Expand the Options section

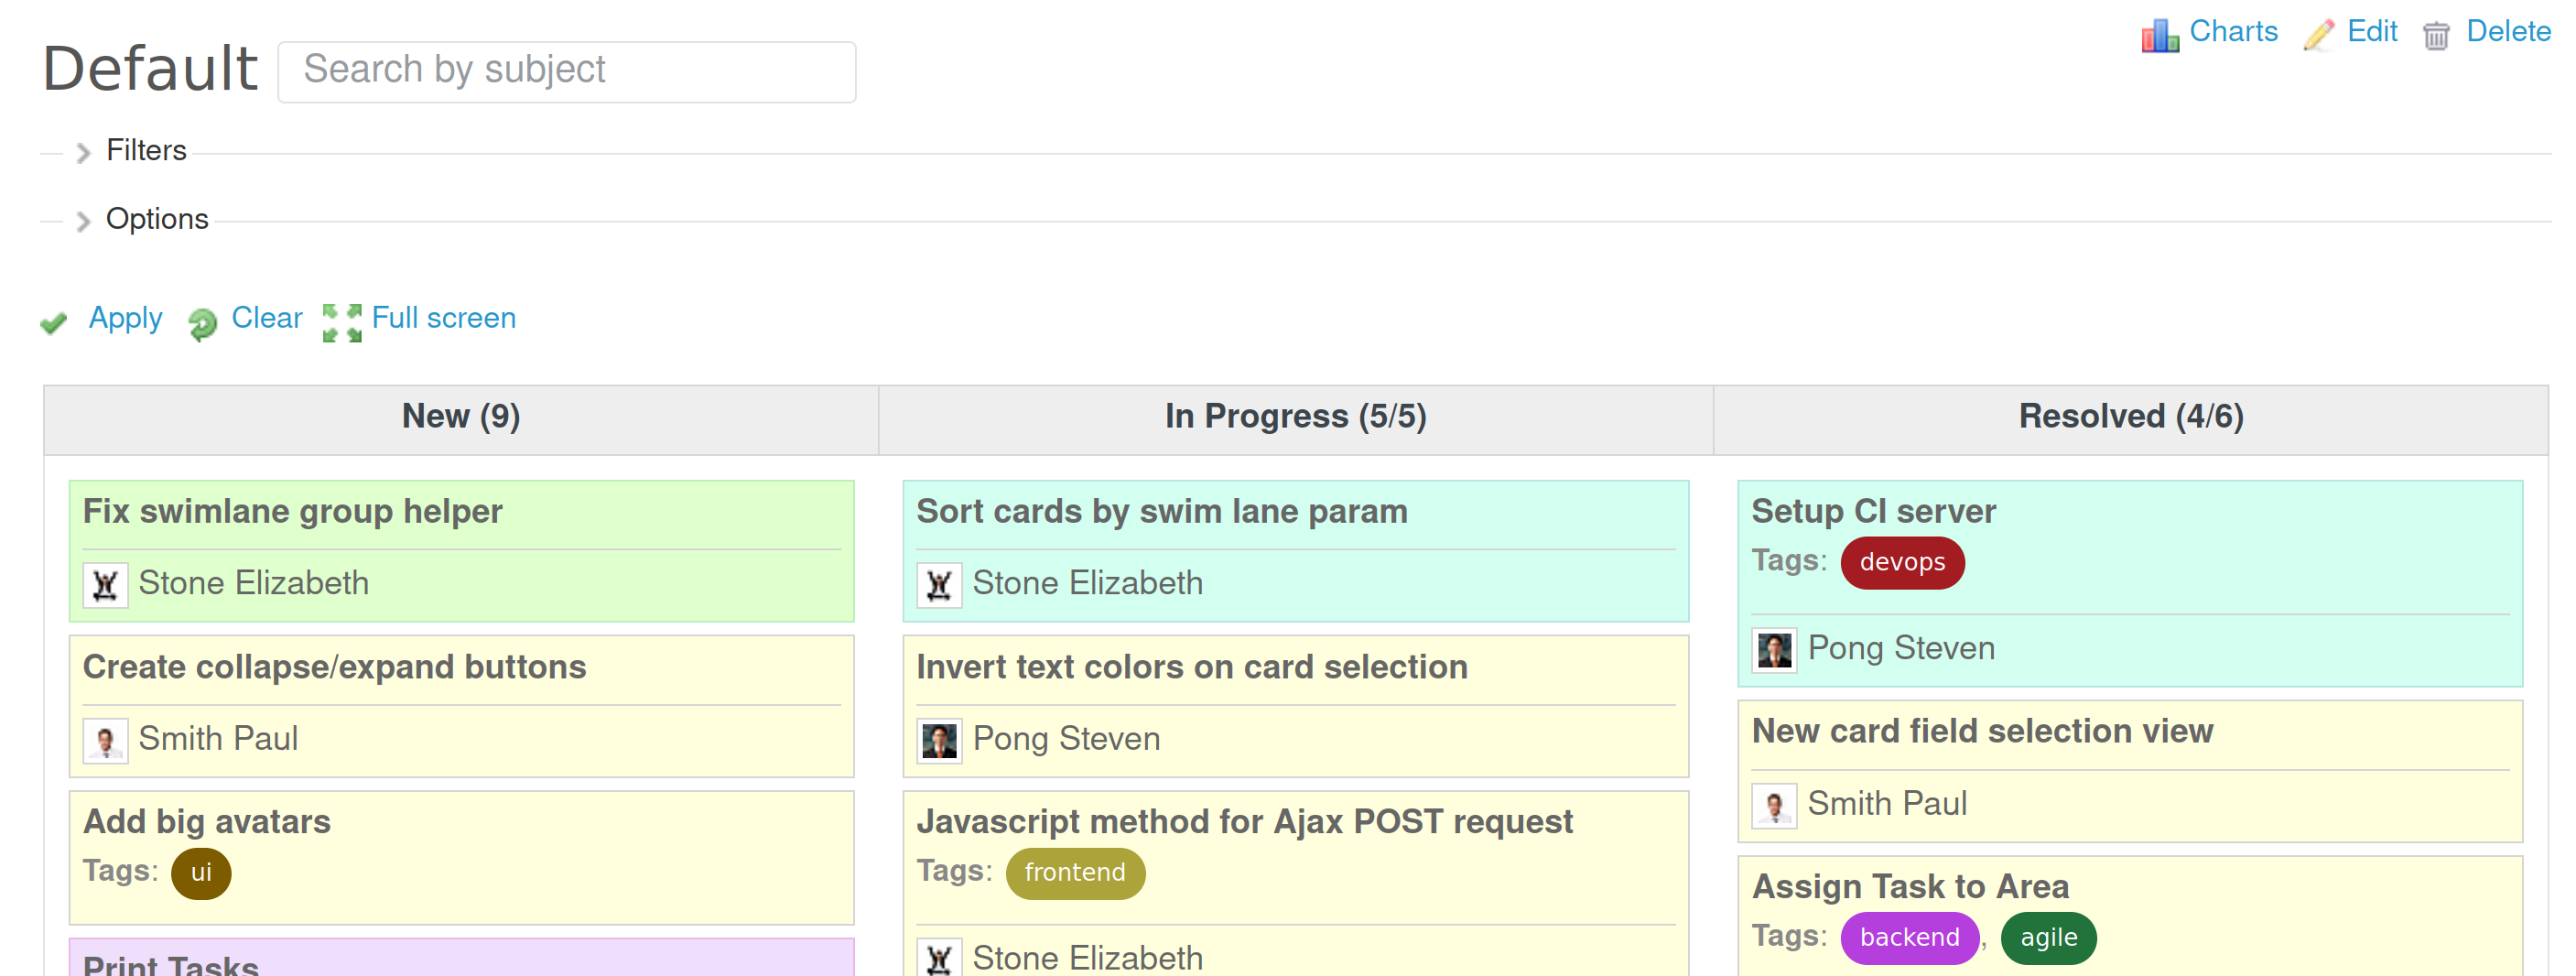coord(157,219)
